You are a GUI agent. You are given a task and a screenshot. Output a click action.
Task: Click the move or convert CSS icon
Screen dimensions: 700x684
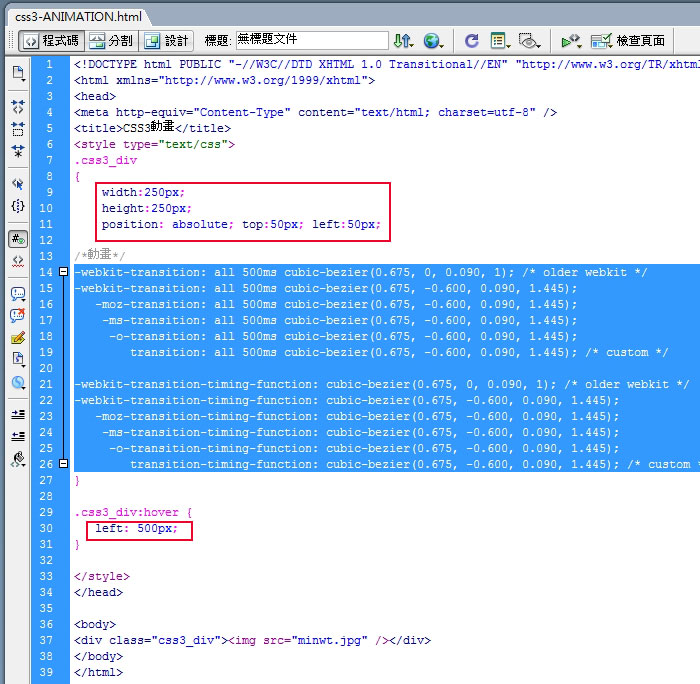pyautogui.click(x=18, y=382)
